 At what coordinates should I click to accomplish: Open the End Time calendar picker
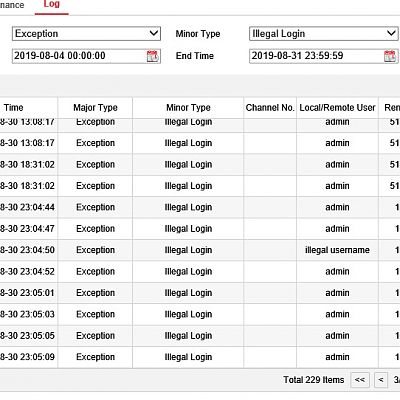[390, 56]
